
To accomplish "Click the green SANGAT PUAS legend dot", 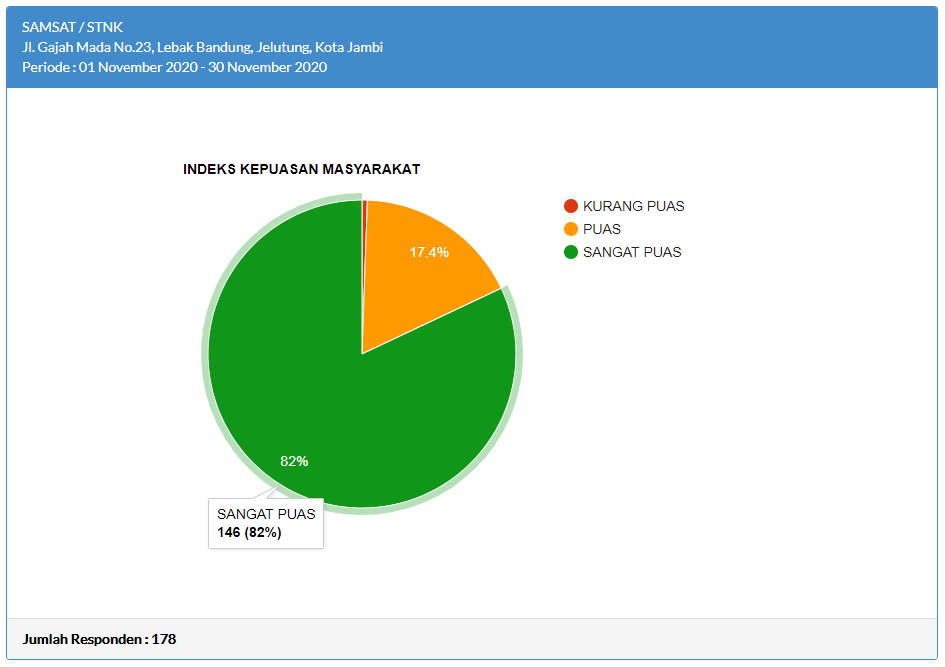I will pyautogui.click(x=571, y=252).
